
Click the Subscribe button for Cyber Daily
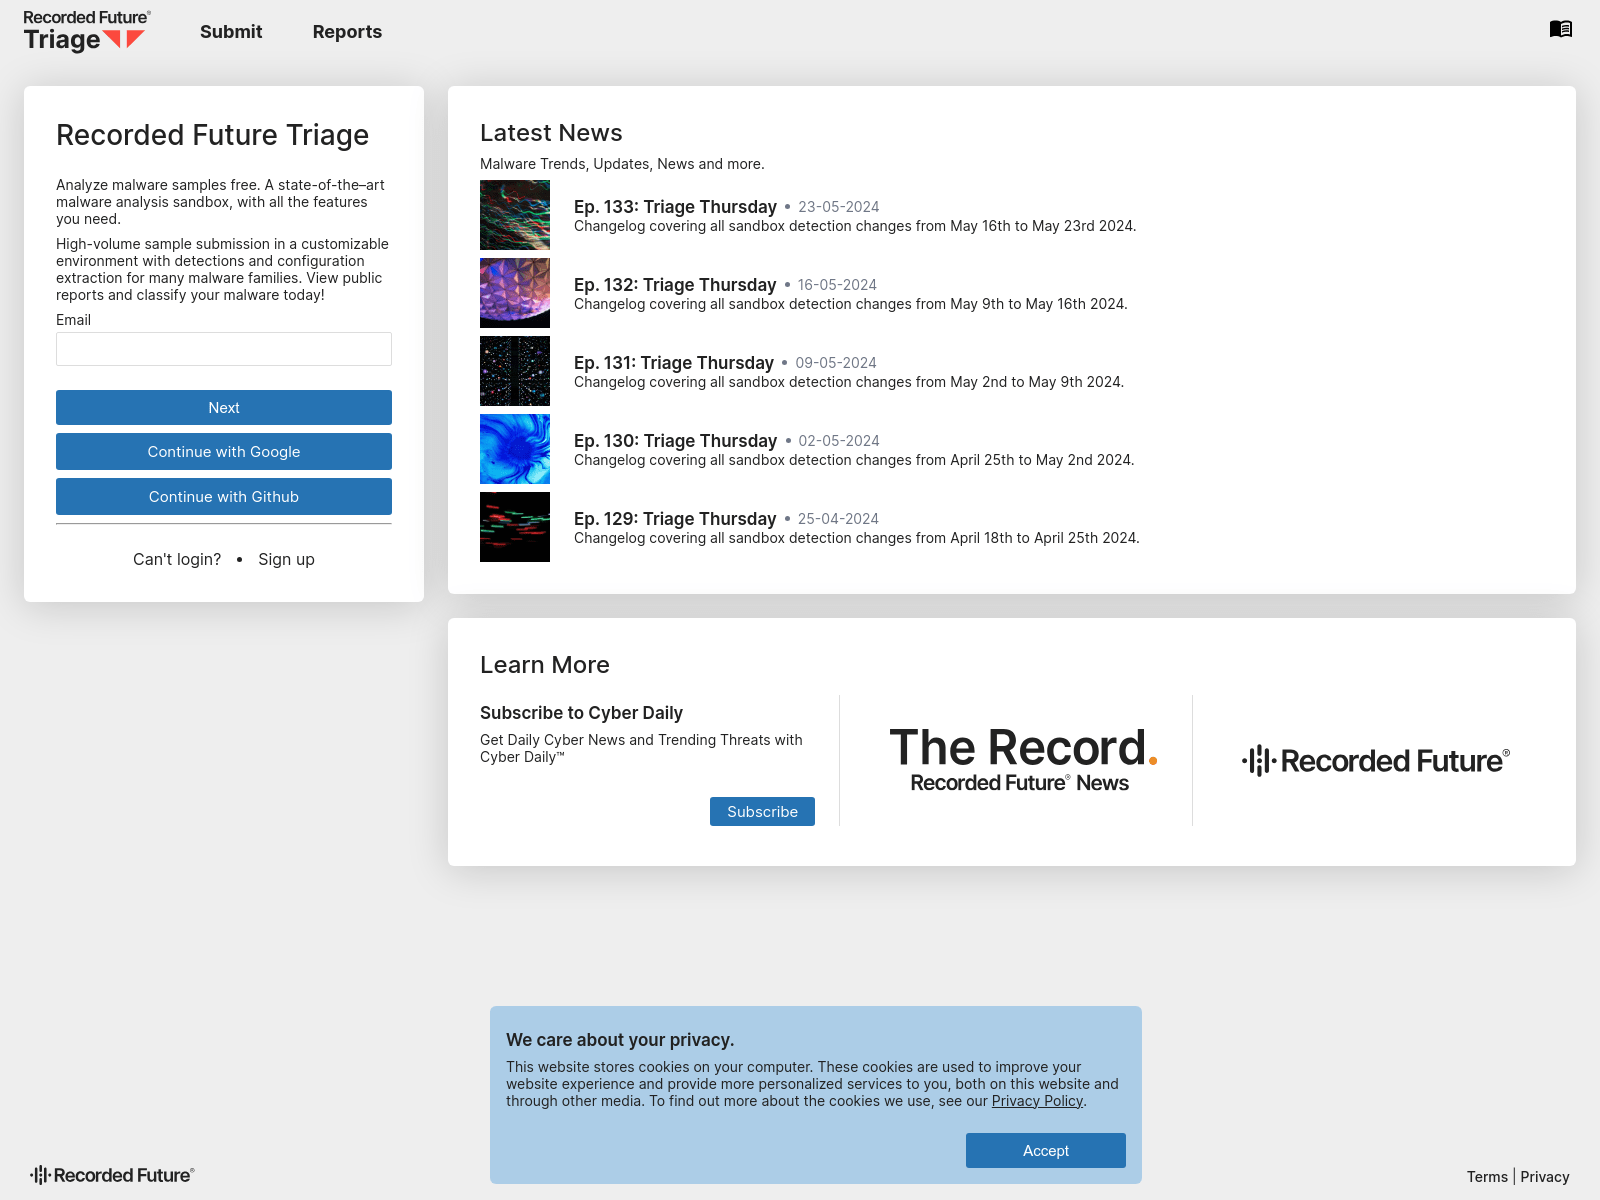[x=762, y=812]
